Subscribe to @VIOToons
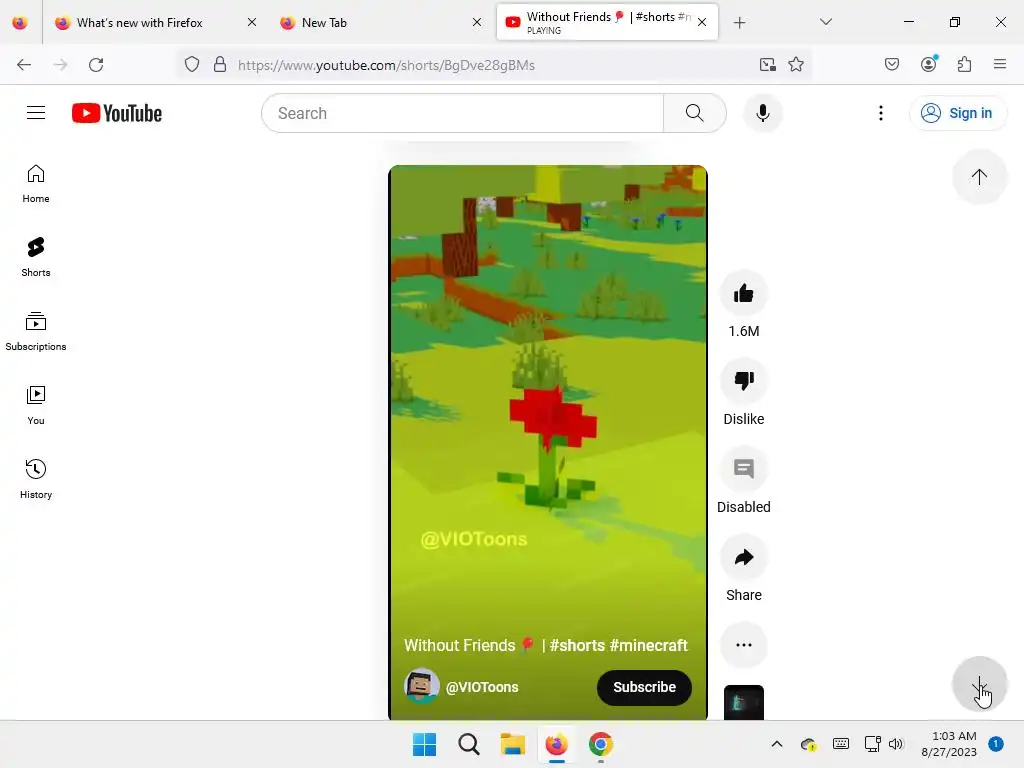 [x=644, y=687]
